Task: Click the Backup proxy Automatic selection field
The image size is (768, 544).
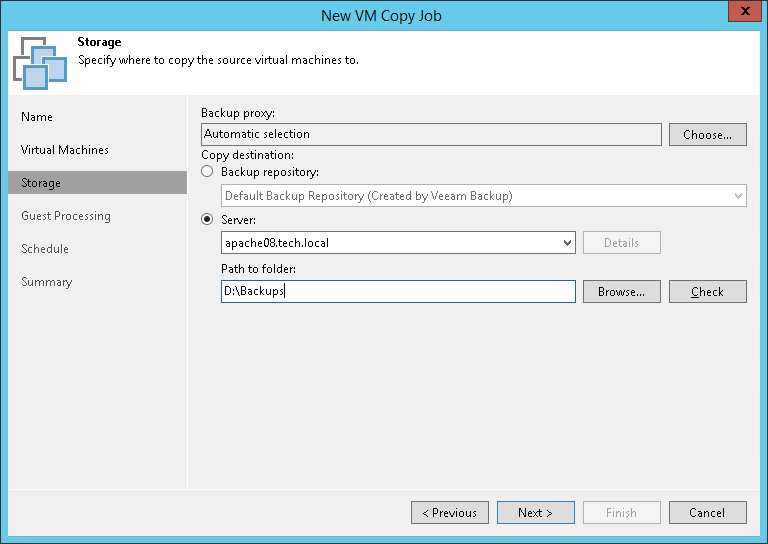Action: pos(431,134)
